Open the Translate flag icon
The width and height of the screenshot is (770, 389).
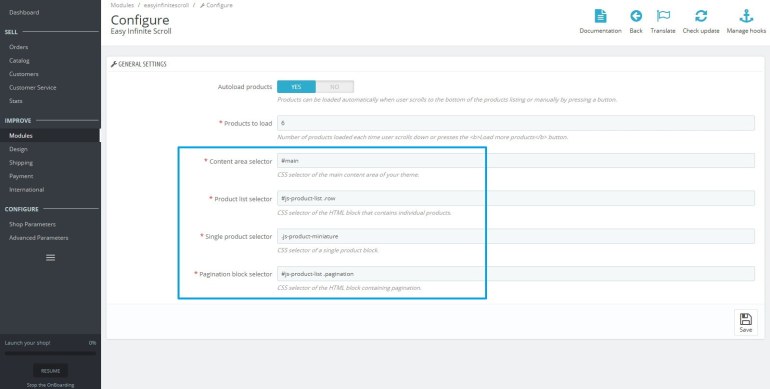tap(663, 16)
